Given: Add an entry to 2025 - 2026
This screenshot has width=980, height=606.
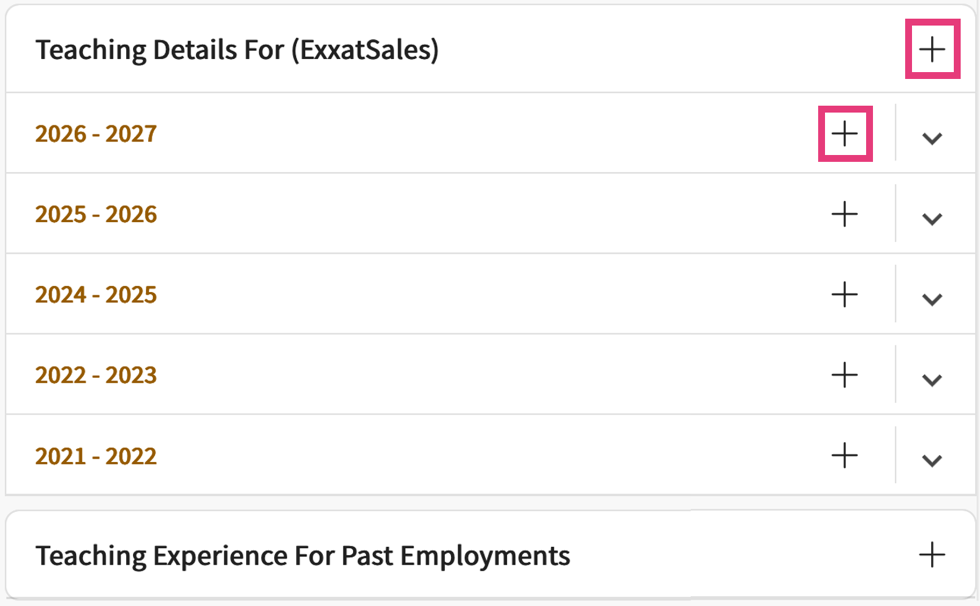Looking at the screenshot, I should (845, 214).
